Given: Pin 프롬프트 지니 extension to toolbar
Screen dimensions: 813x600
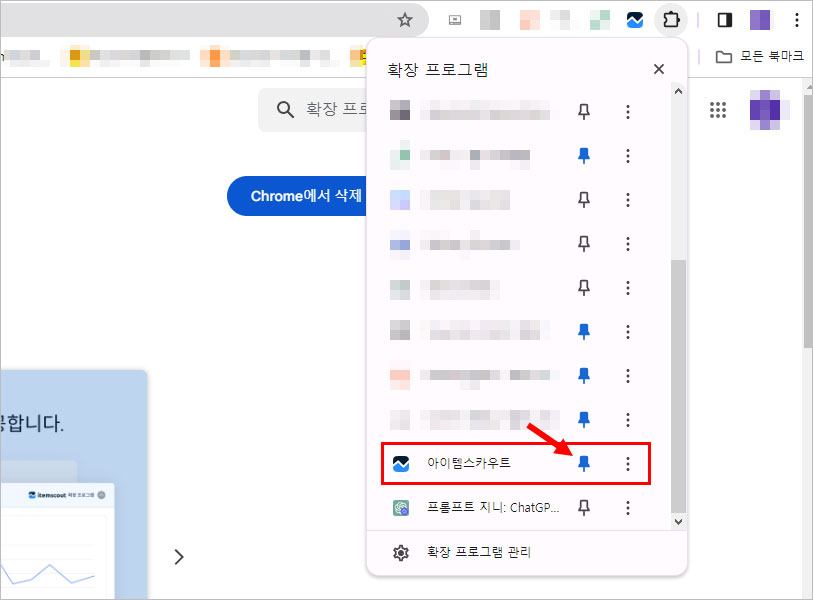Looking at the screenshot, I should pyautogui.click(x=584, y=508).
